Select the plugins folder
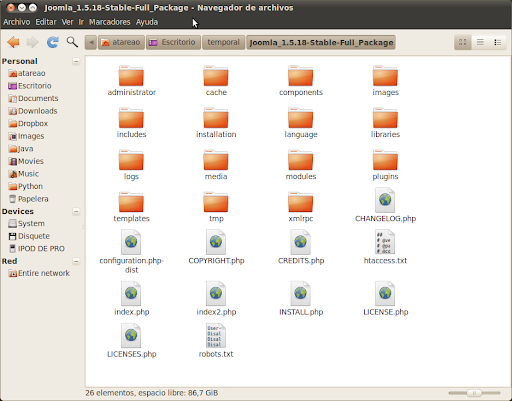512x401 pixels. pos(385,165)
